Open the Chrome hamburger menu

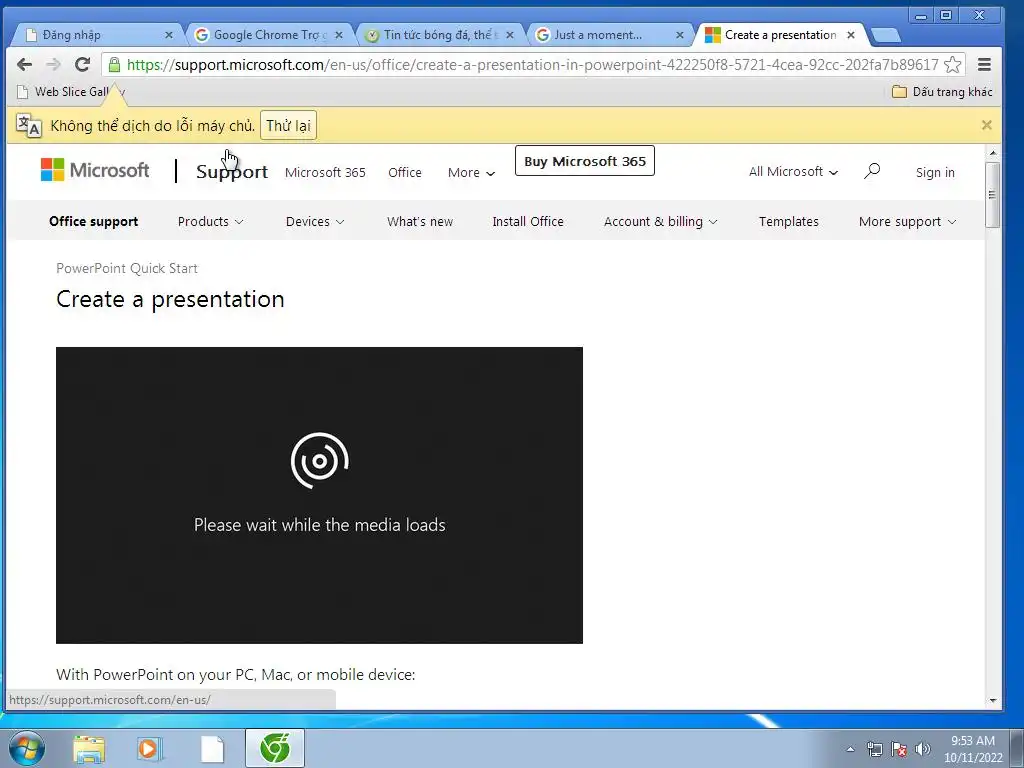984,64
